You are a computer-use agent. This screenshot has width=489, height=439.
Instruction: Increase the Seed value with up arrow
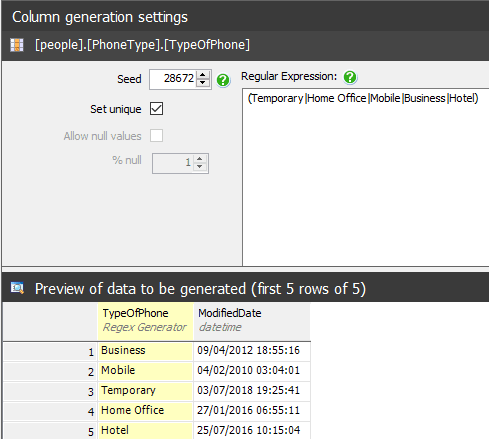(x=203, y=75)
